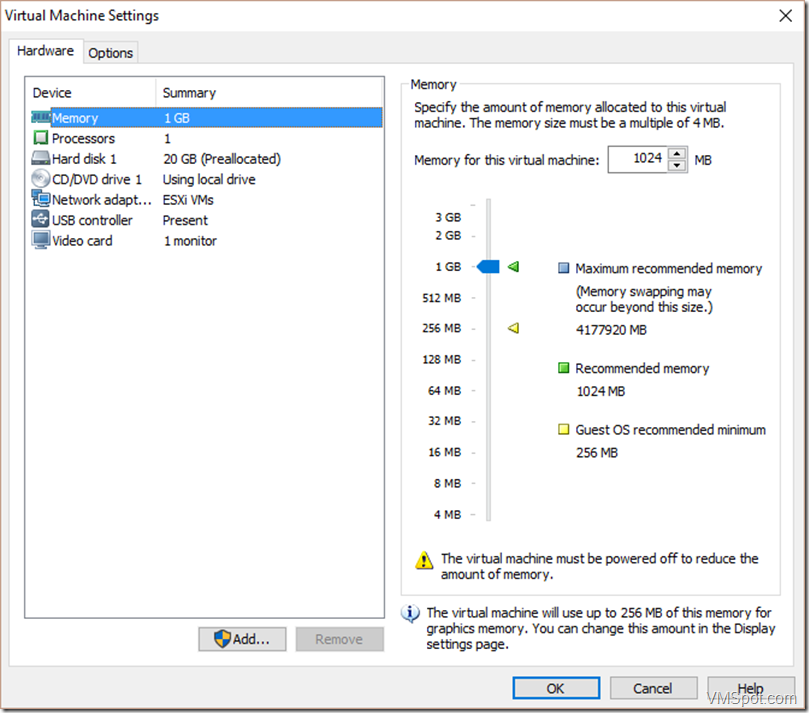Increase memory with the up spinner arrow
The width and height of the screenshot is (809, 713).
676,154
